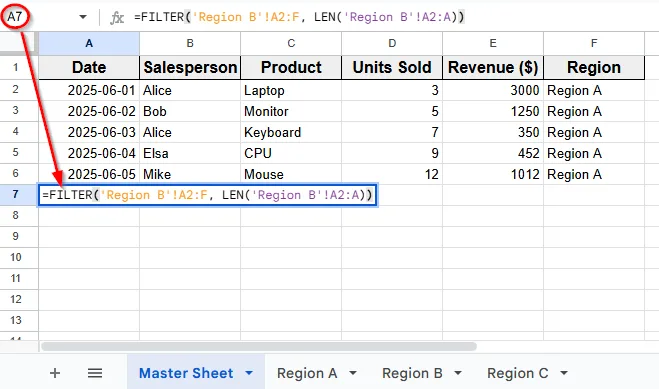
Task: Open the Master Sheet tab dropdown arrow
Action: click(x=249, y=373)
